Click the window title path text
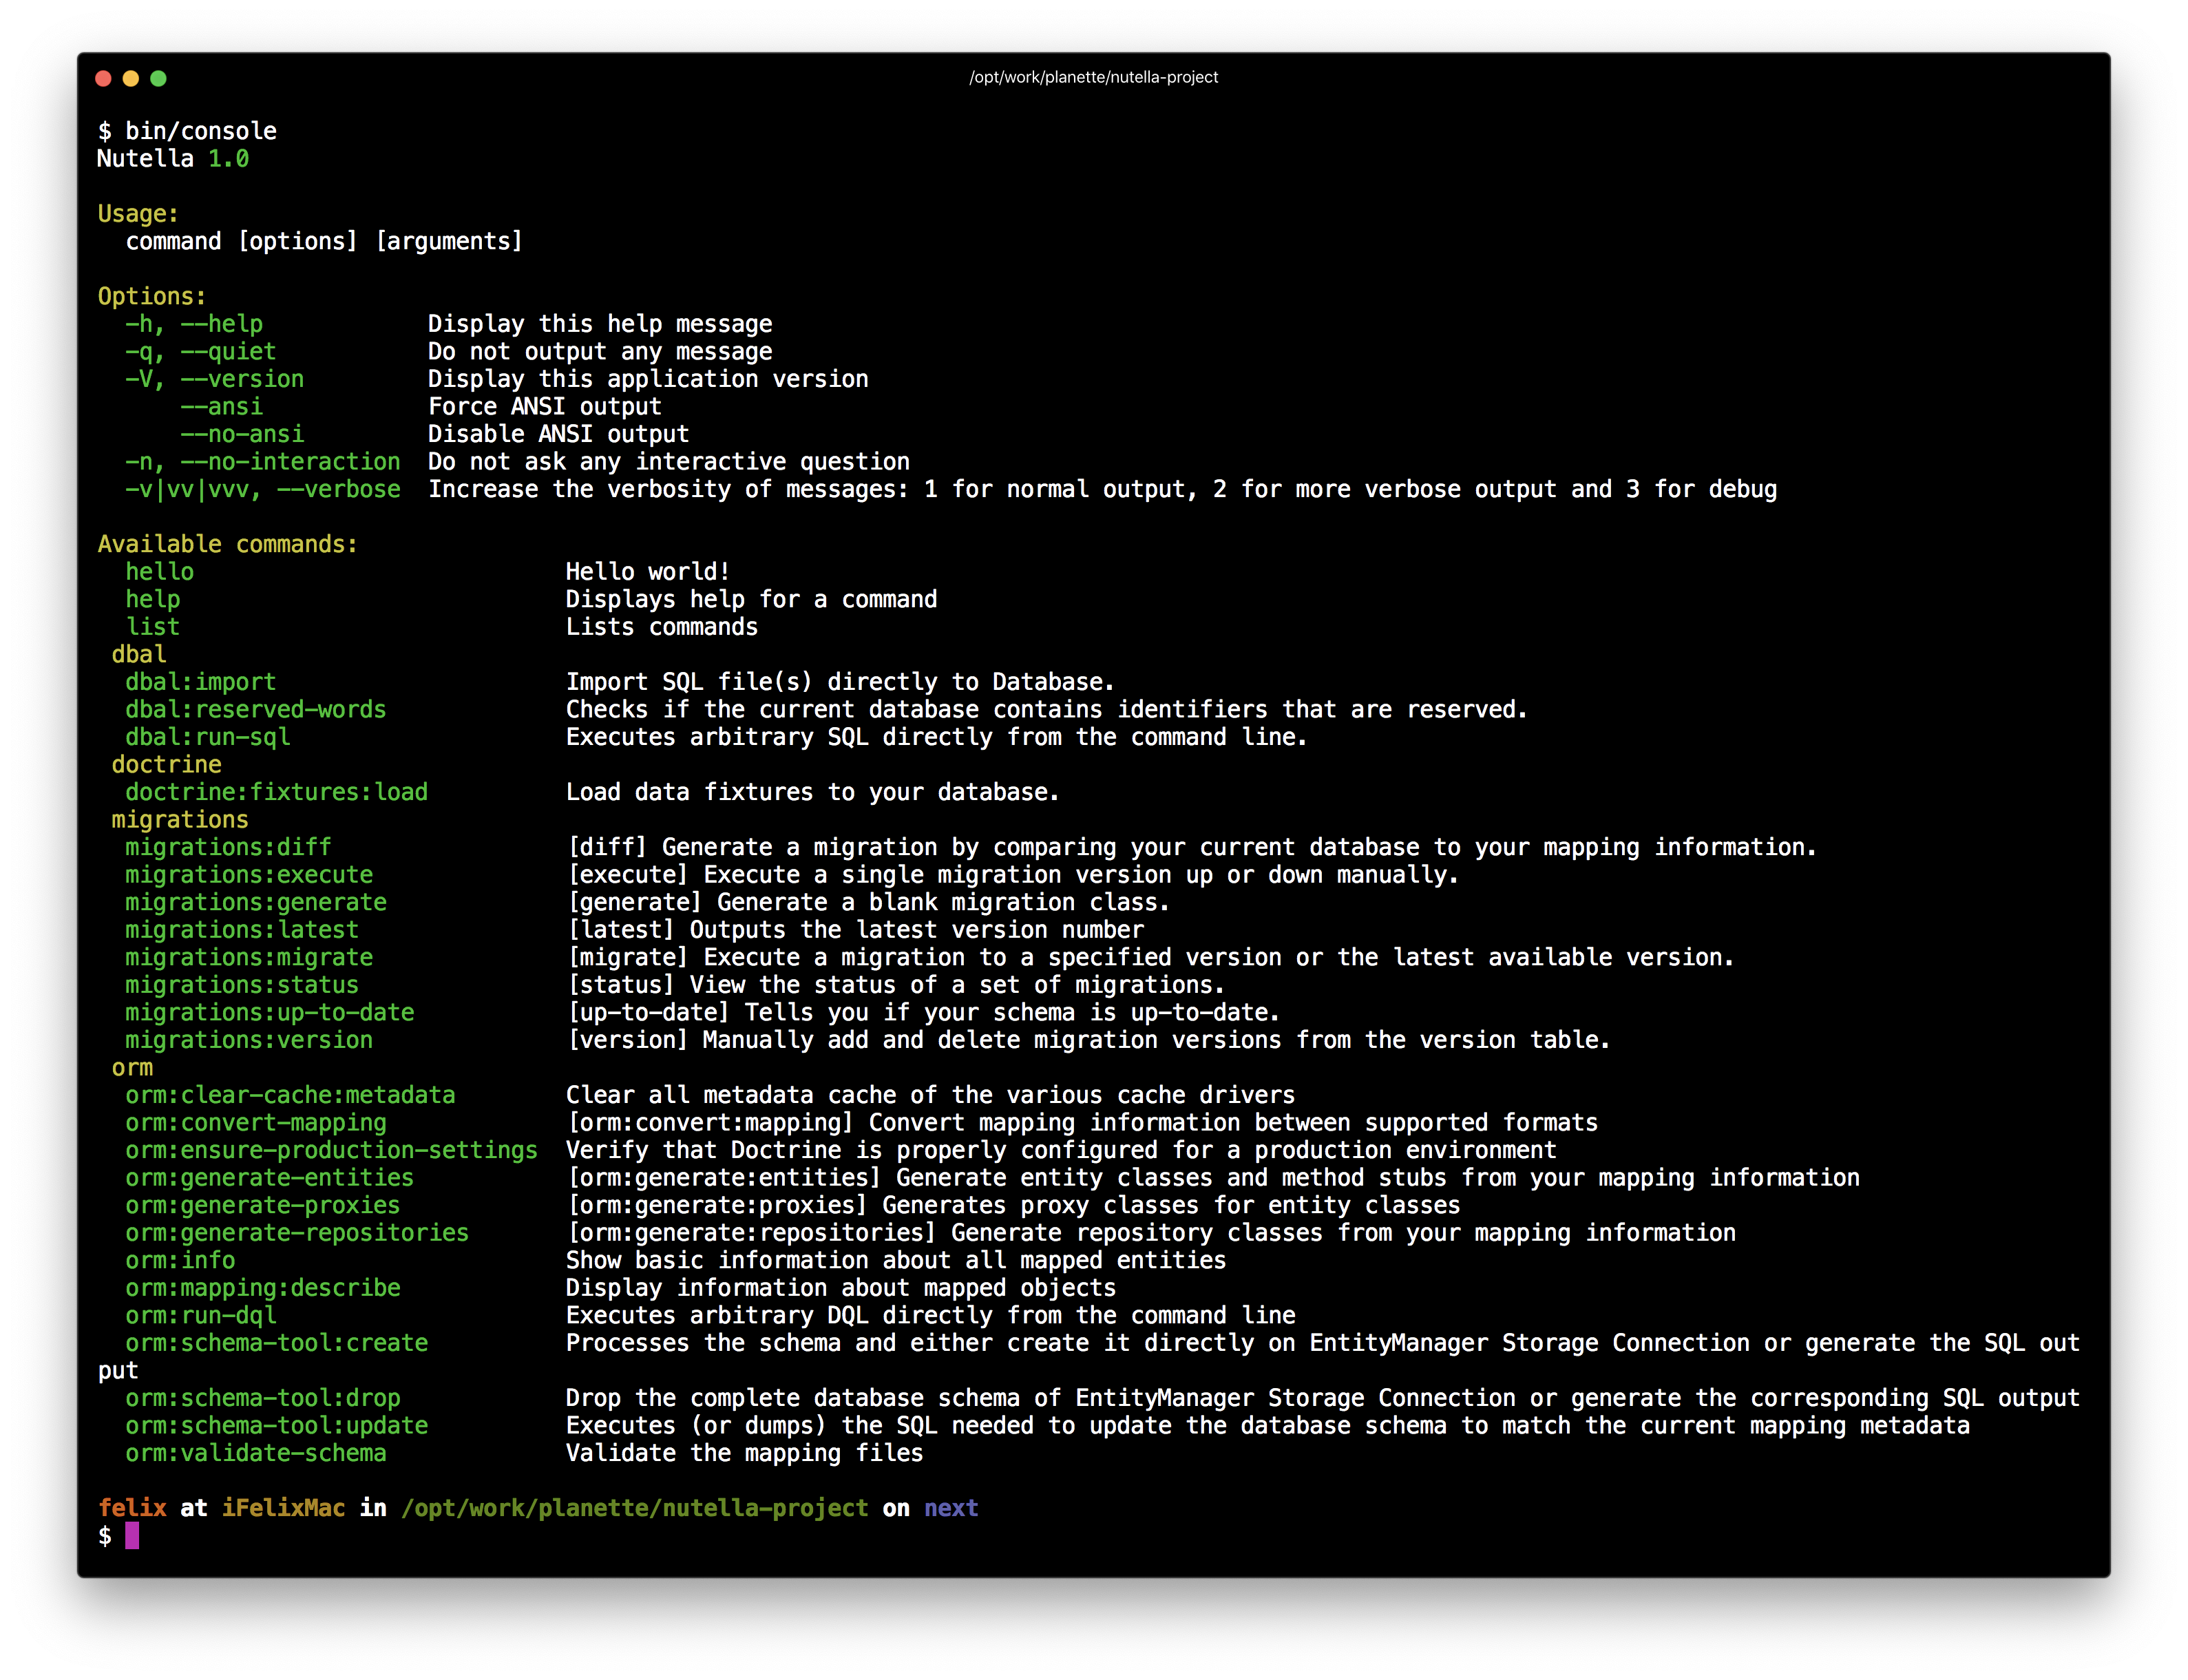 [x=1093, y=77]
